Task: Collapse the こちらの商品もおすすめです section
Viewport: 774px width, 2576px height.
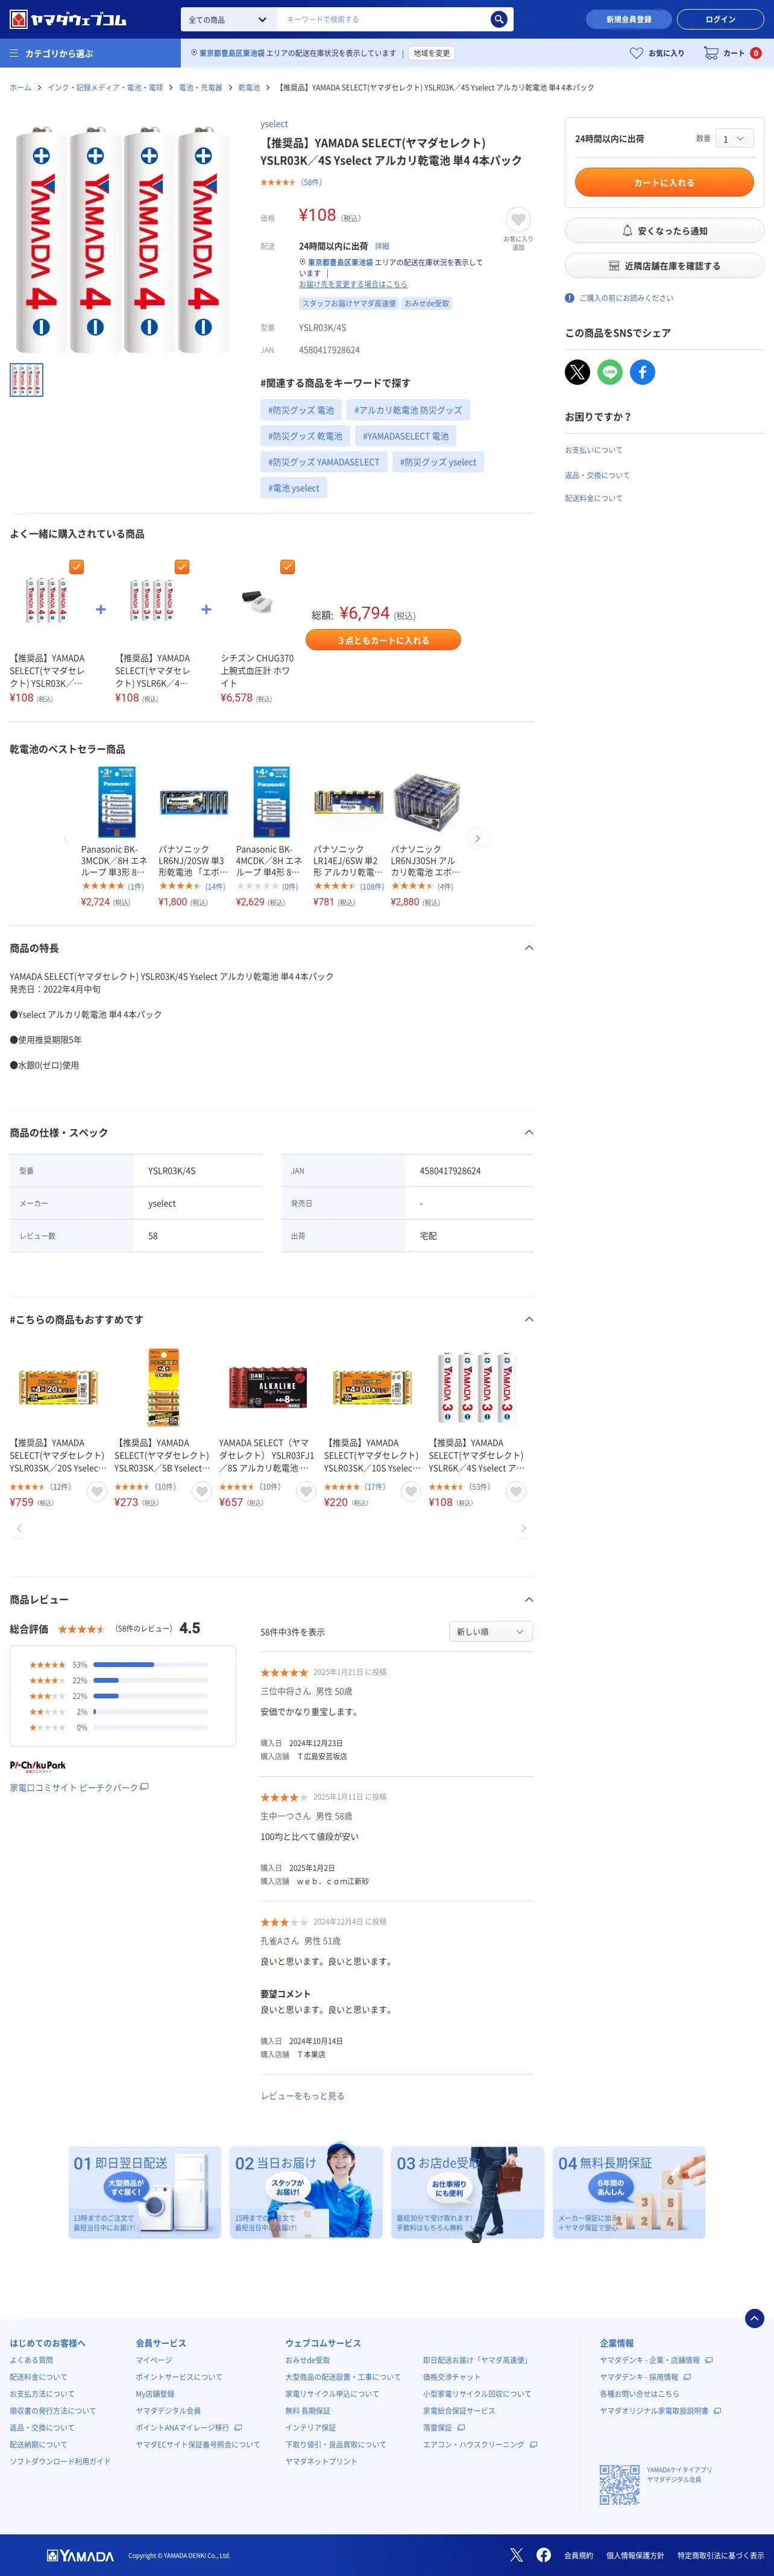Action: point(529,1319)
